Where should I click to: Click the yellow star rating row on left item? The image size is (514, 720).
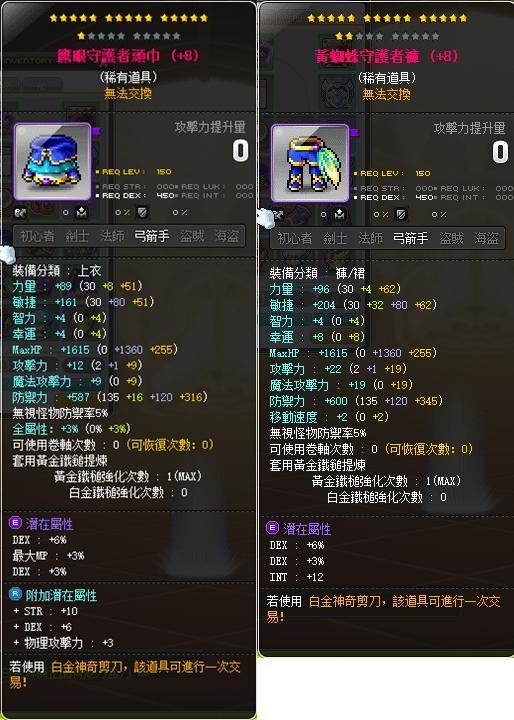pos(129,18)
